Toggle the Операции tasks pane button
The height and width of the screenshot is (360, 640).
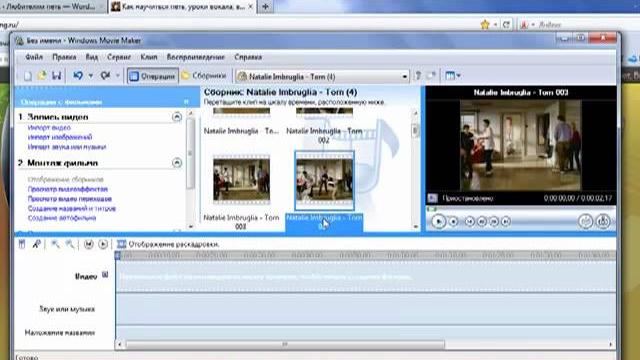[153, 76]
